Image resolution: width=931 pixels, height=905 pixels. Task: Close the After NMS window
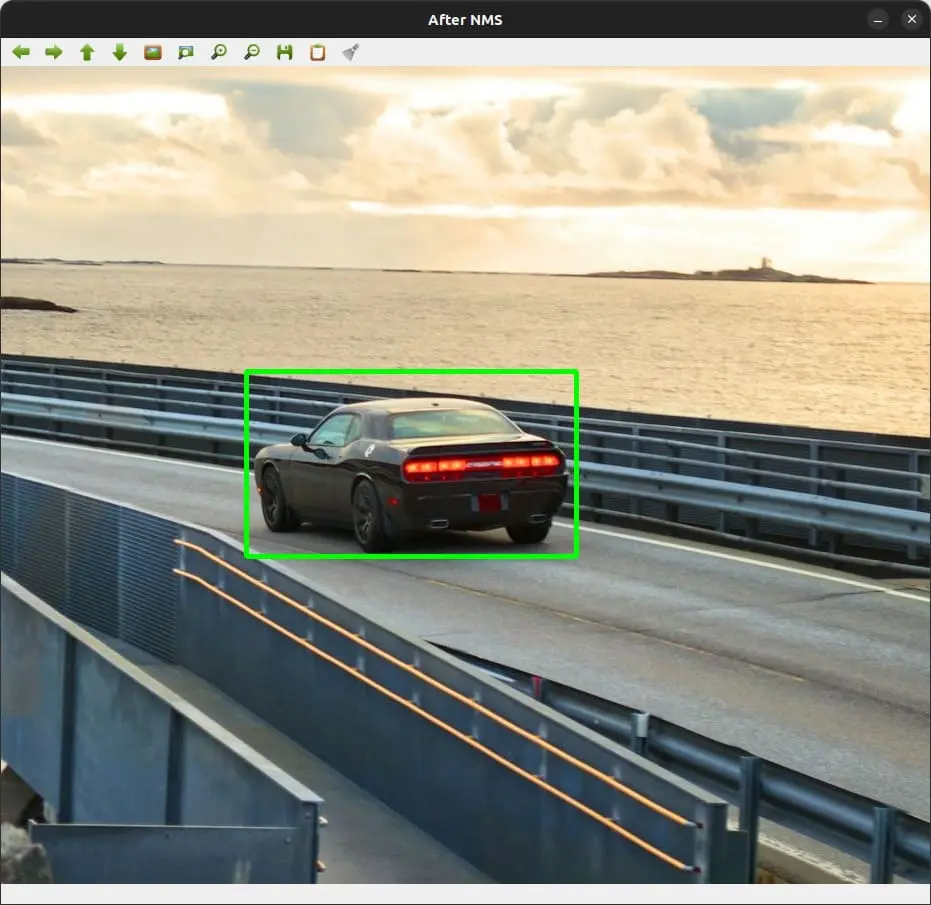tap(911, 19)
